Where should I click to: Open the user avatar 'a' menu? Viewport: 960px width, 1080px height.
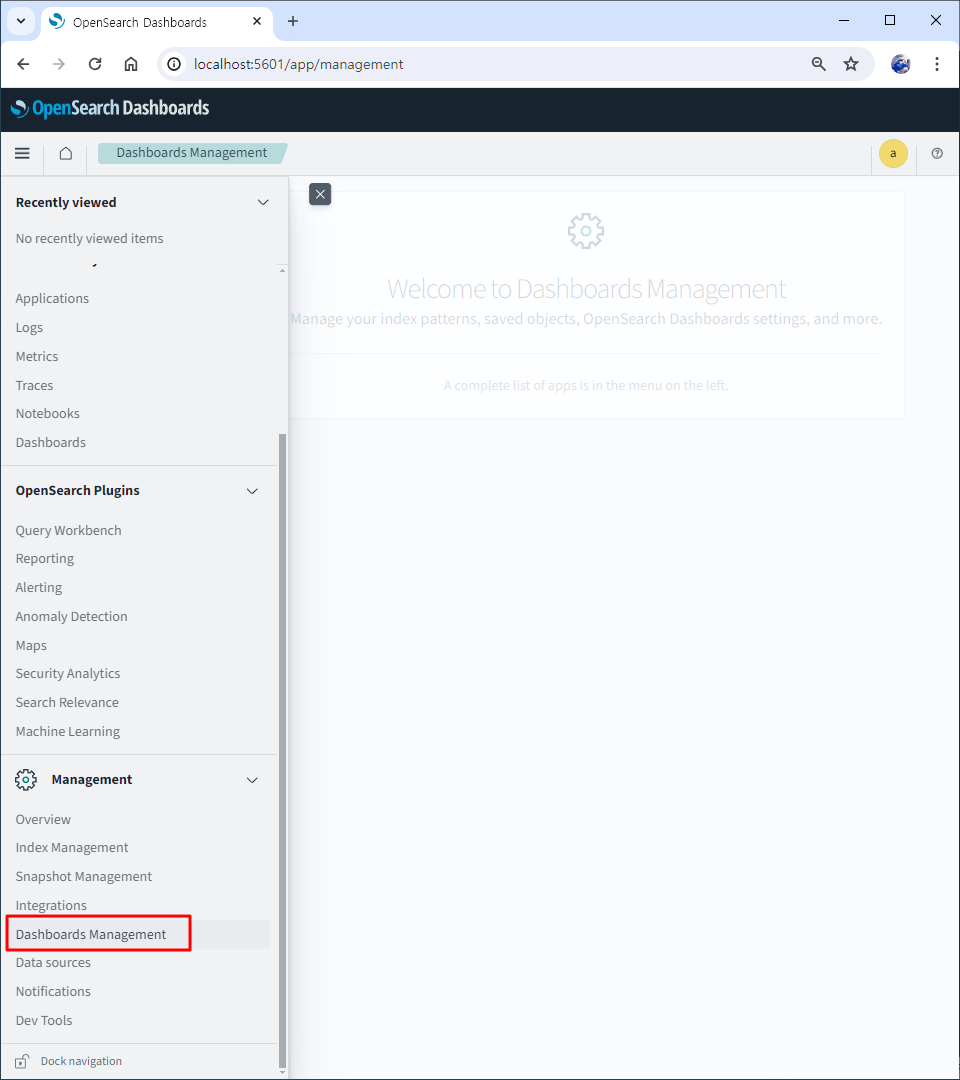click(893, 154)
